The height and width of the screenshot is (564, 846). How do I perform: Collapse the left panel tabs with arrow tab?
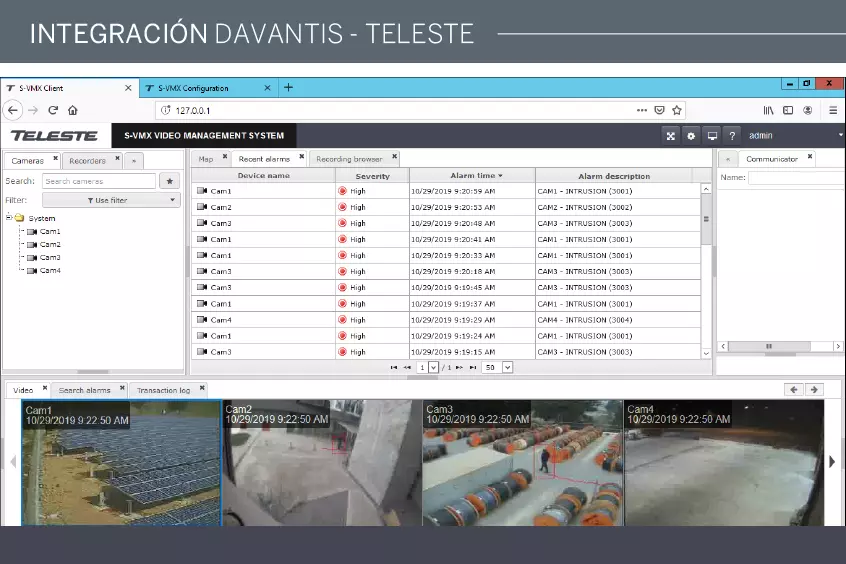pos(134,161)
